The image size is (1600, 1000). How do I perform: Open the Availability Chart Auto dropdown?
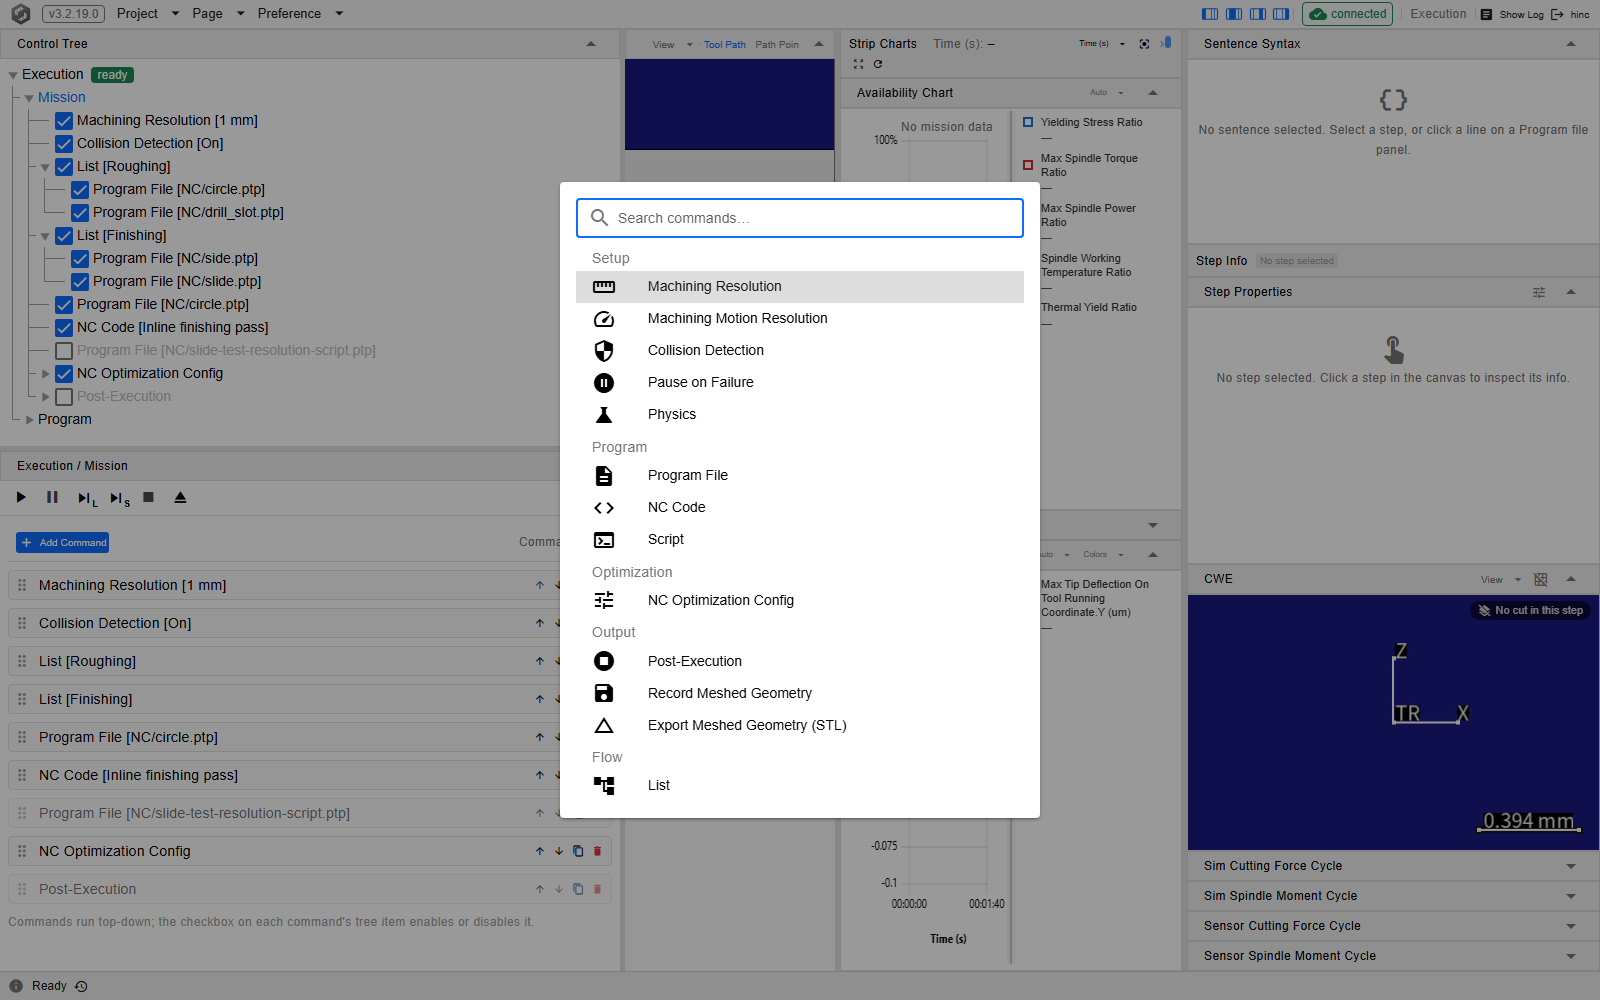click(1107, 93)
